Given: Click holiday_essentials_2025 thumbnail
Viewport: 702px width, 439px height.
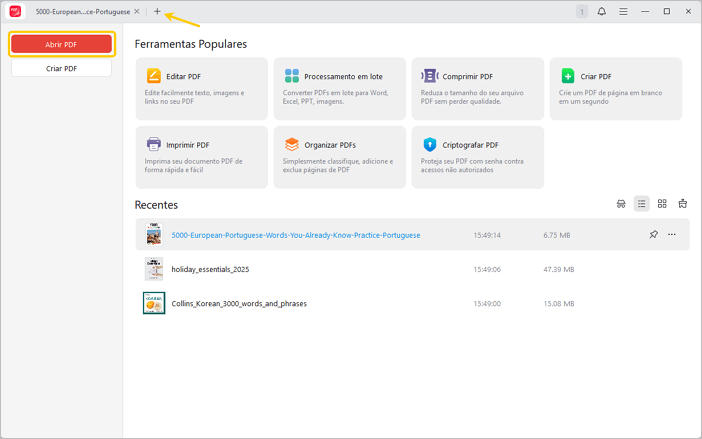Looking at the screenshot, I should [154, 269].
